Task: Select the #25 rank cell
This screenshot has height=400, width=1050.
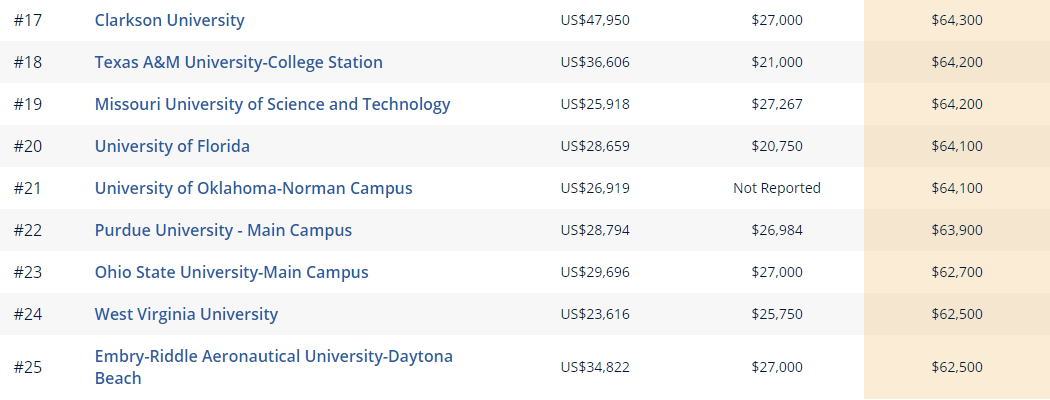Action: coord(27,367)
